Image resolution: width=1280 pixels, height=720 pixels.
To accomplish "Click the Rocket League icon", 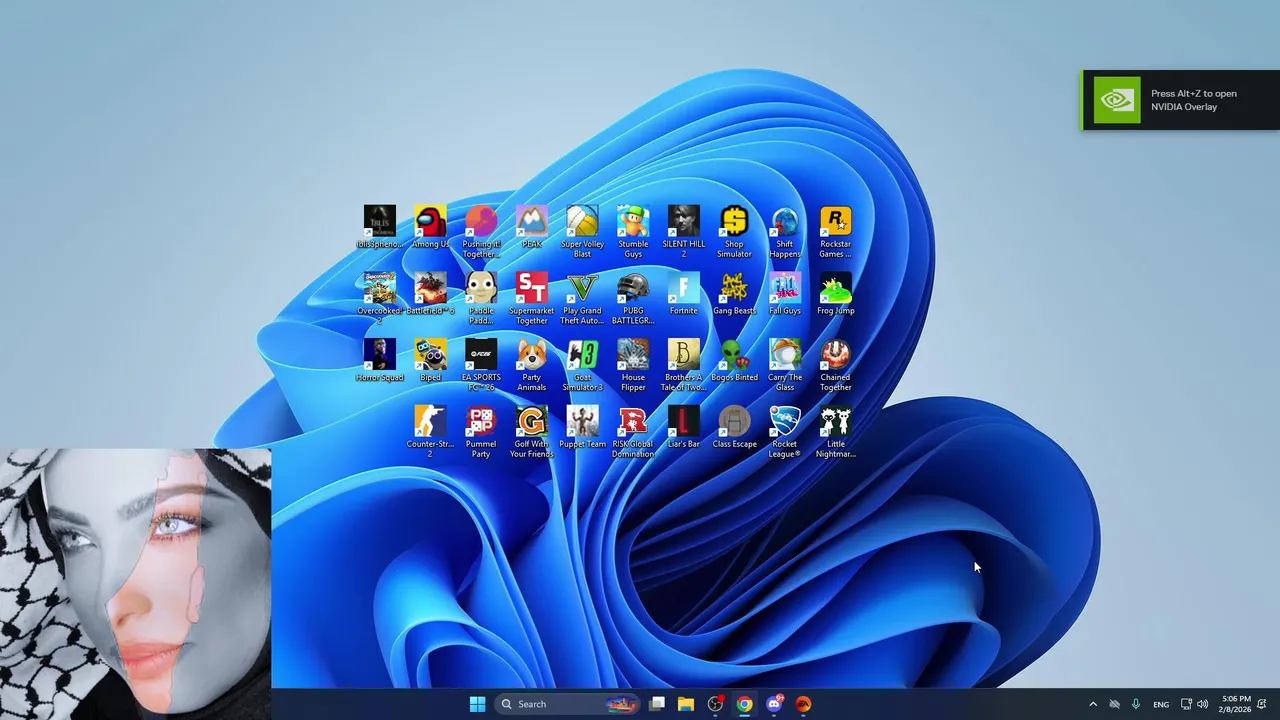I will pyautogui.click(x=785, y=432).
